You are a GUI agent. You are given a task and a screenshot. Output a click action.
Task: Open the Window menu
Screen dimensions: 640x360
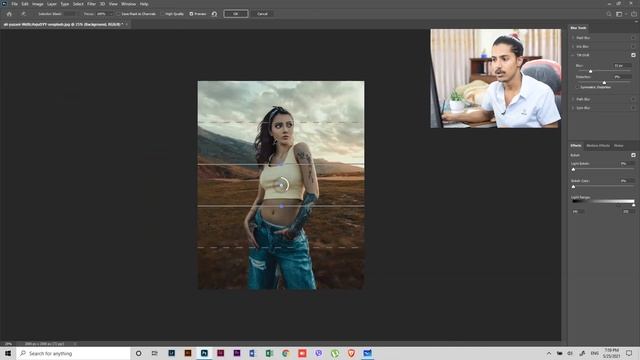(128, 4)
